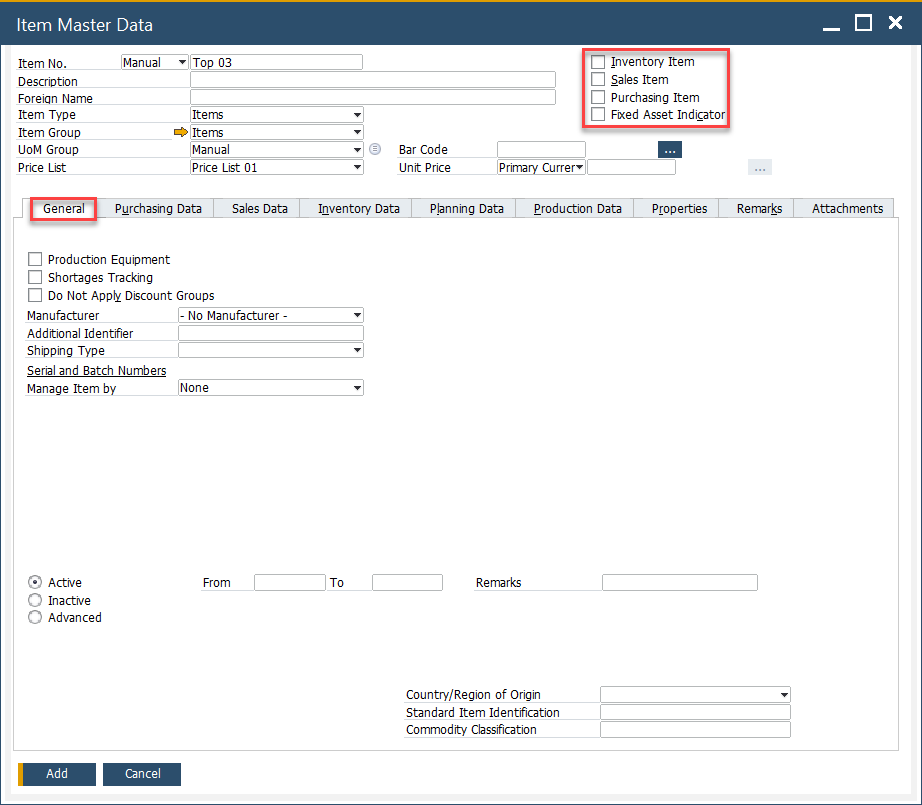Close the Item Master Data window

tap(896, 23)
